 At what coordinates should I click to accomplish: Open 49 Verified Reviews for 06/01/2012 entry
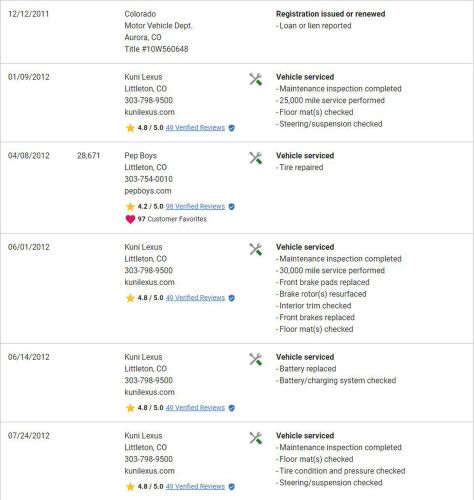tap(195, 298)
